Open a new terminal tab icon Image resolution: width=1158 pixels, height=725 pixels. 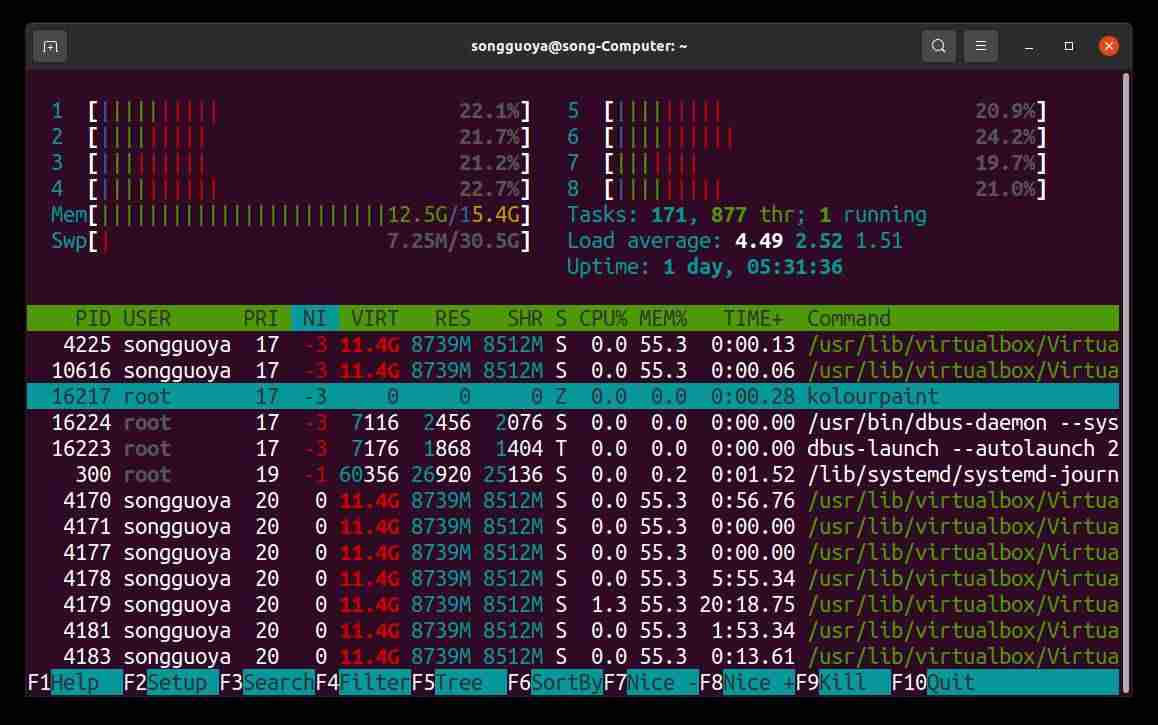coord(50,47)
